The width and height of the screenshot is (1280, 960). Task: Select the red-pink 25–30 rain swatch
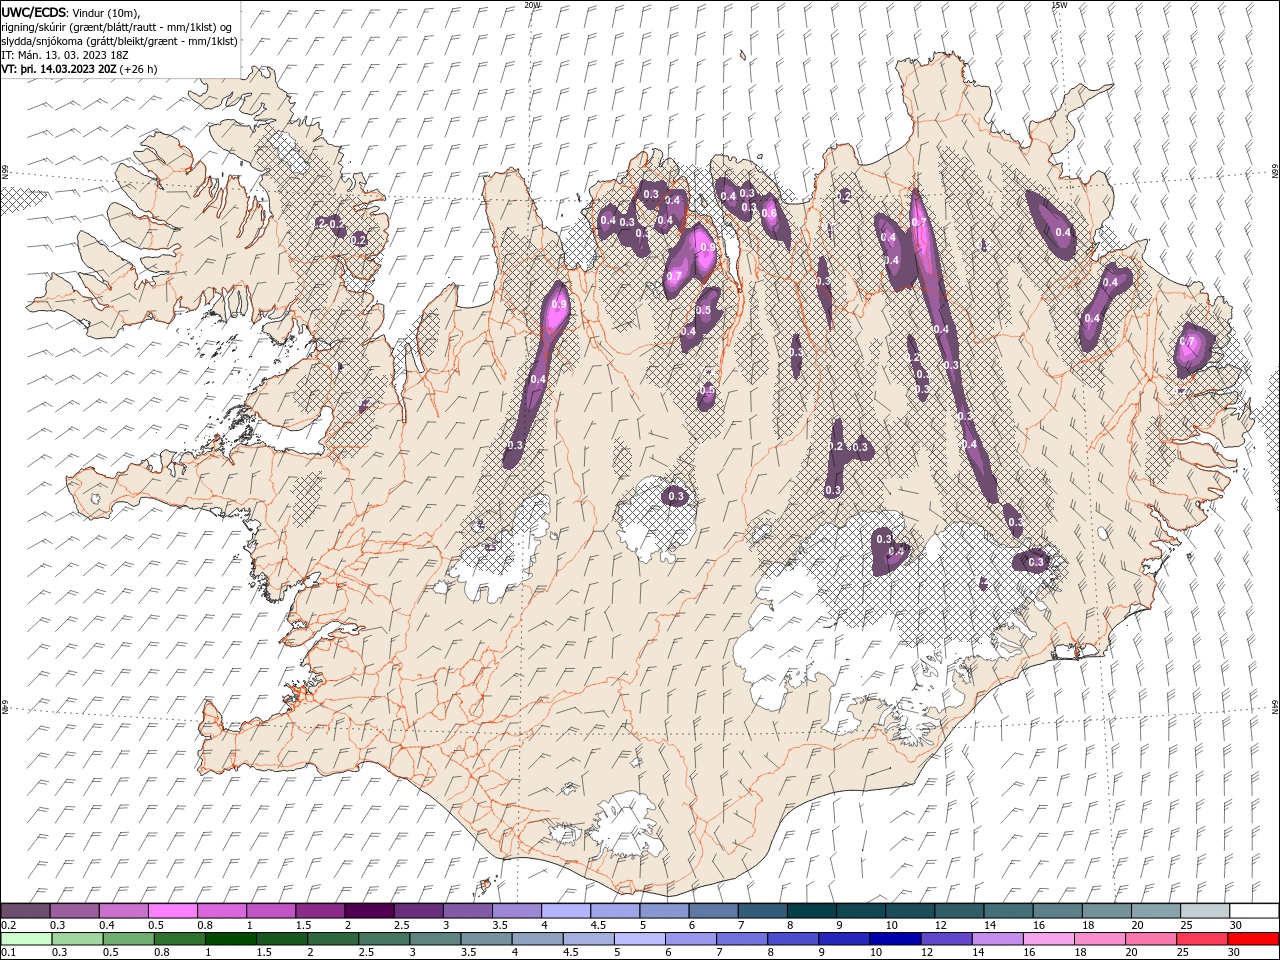coord(1202,939)
